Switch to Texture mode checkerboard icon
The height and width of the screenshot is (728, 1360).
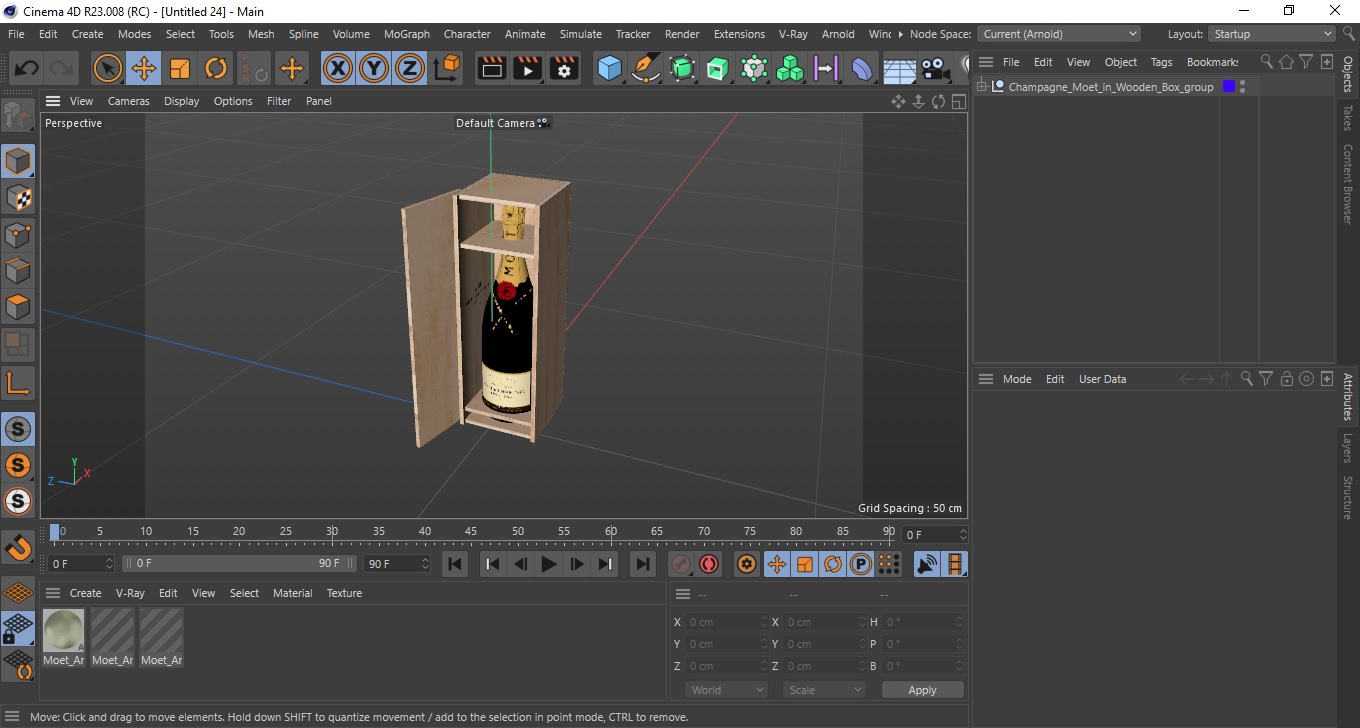point(18,198)
